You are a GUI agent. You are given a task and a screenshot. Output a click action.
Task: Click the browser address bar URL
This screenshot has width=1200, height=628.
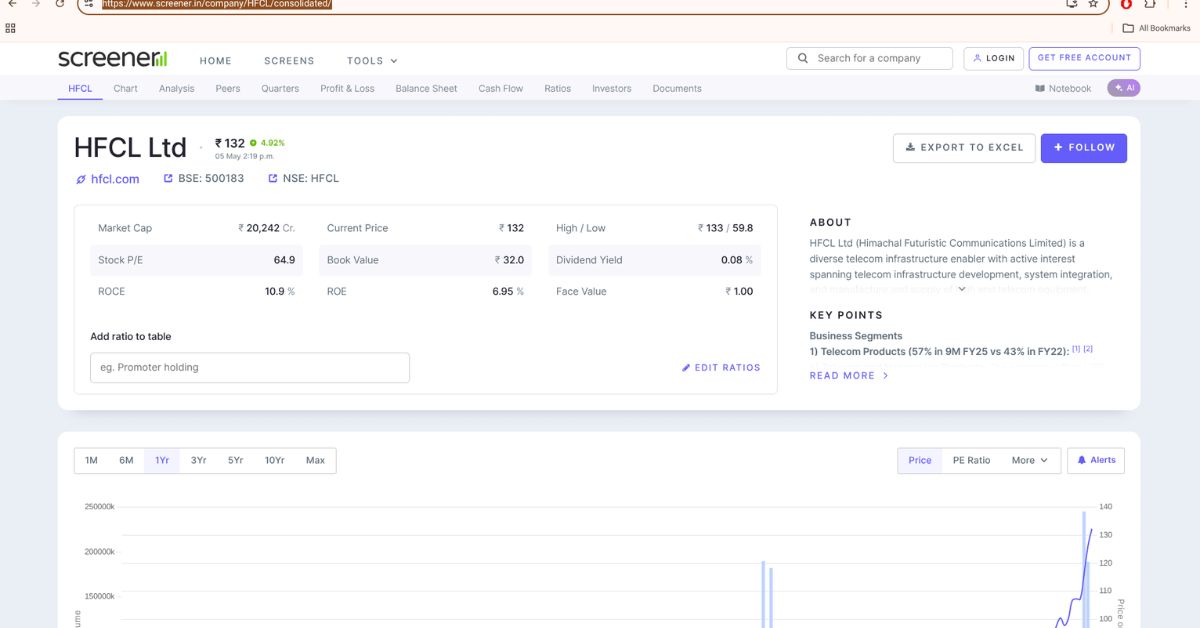click(217, 4)
